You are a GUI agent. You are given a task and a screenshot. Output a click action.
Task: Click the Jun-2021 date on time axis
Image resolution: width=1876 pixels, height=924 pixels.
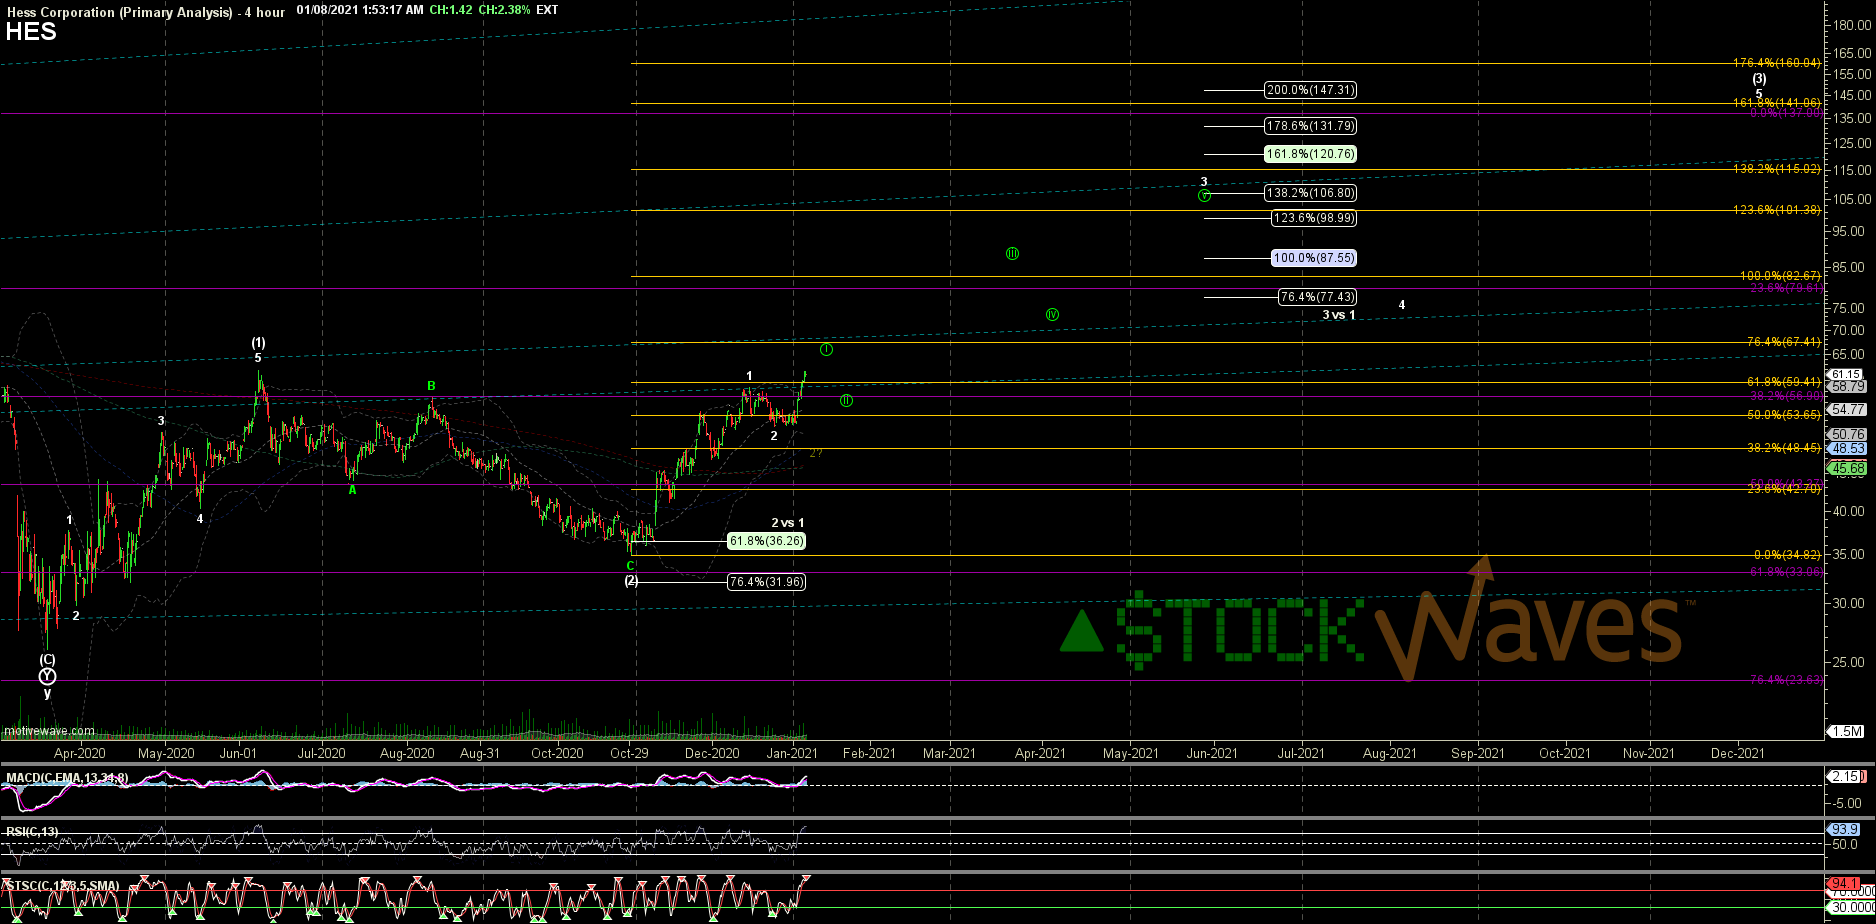[1212, 753]
